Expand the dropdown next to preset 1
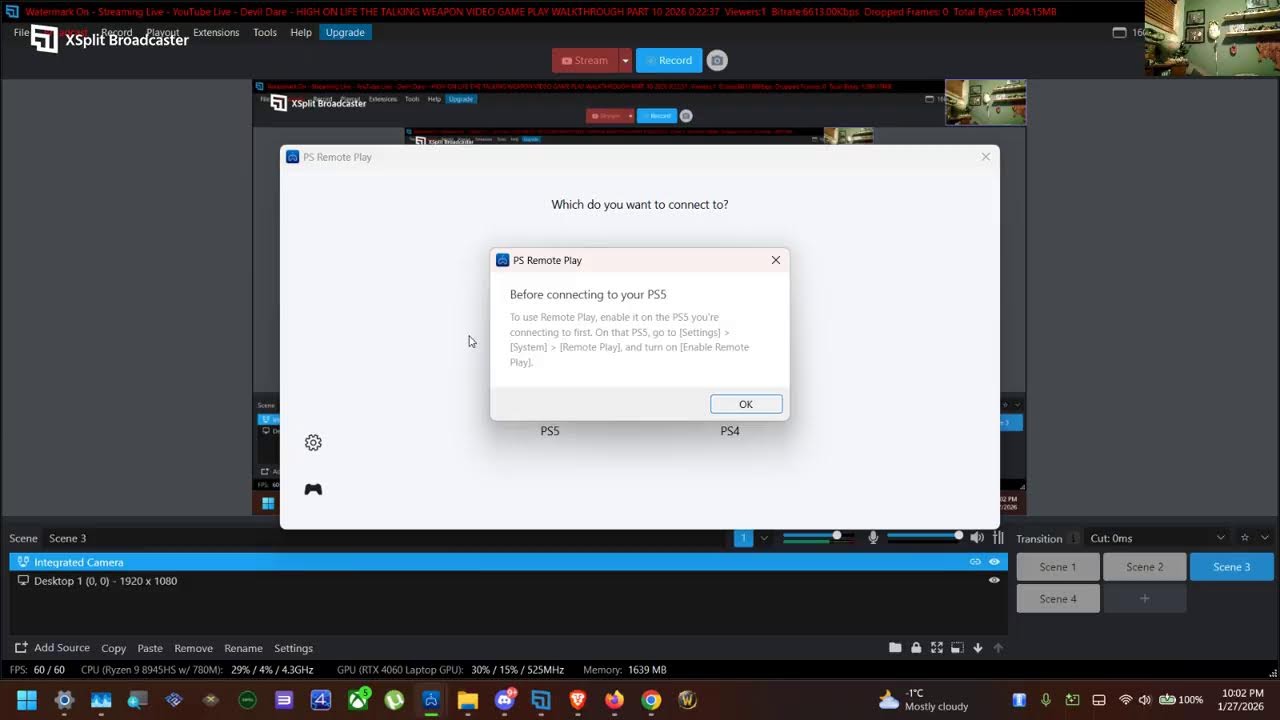Screen dimensions: 1280x720 (764, 538)
